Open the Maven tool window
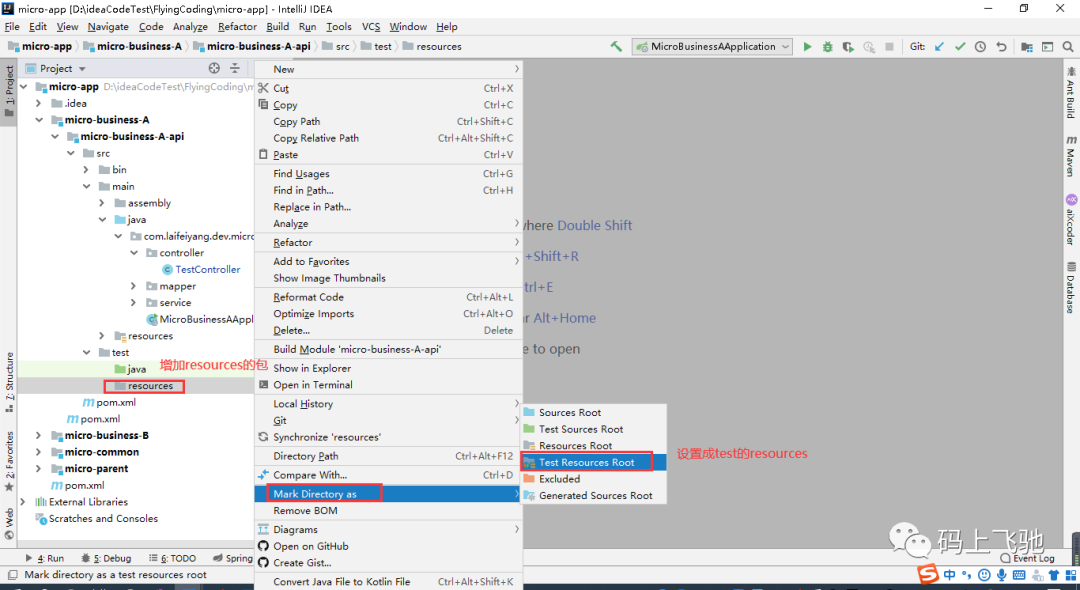The height and width of the screenshot is (590, 1080). (1070, 156)
